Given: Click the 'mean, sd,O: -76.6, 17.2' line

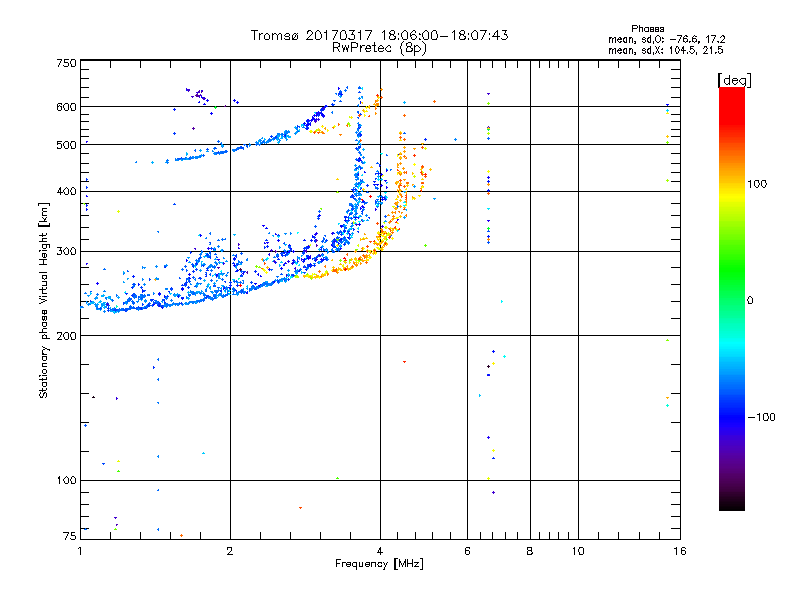Looking at the screenshot, I should pos(666,39).
